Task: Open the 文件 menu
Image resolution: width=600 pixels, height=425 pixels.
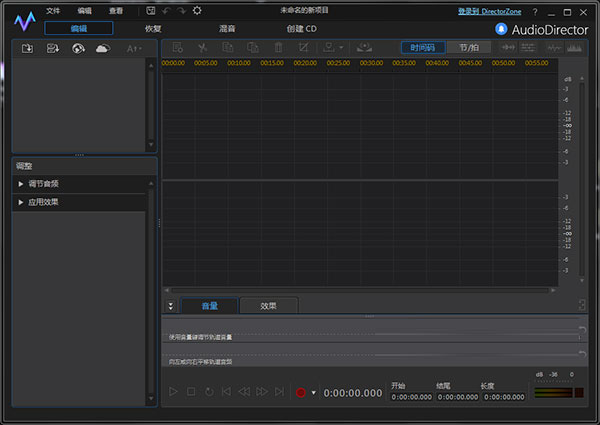Action: [x=53, y=11]
